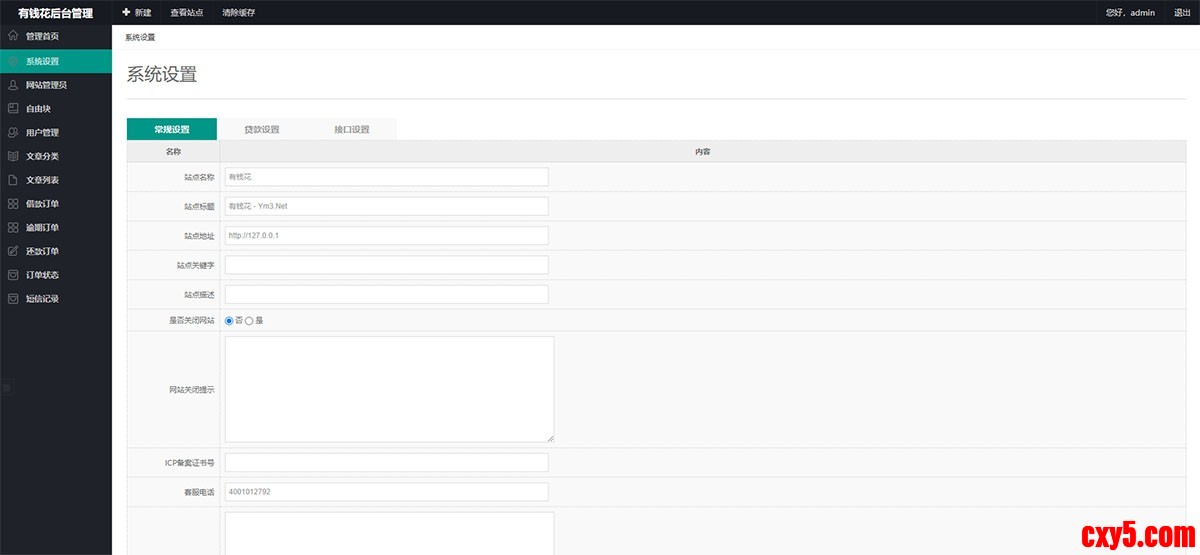This screenshot has height=555, width=1200.
Task: Click the gear icon beside 系统设置 in sidebar
Action: 13,61
